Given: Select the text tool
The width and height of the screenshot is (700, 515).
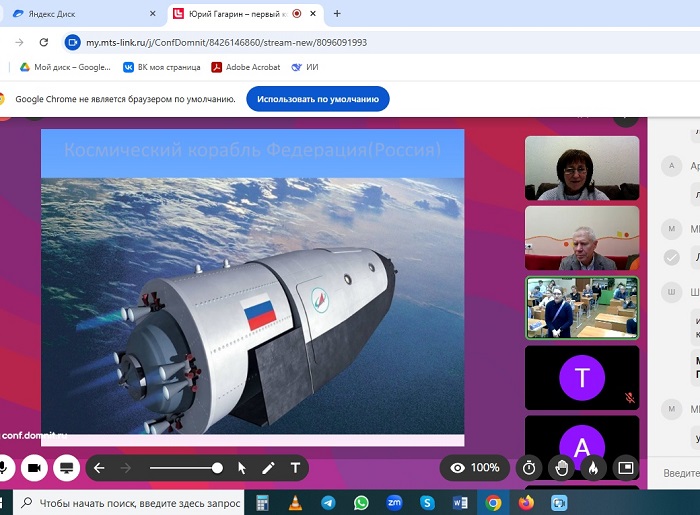Looking at the screenshot, I should pyautogui.click(x=295, y=467).
